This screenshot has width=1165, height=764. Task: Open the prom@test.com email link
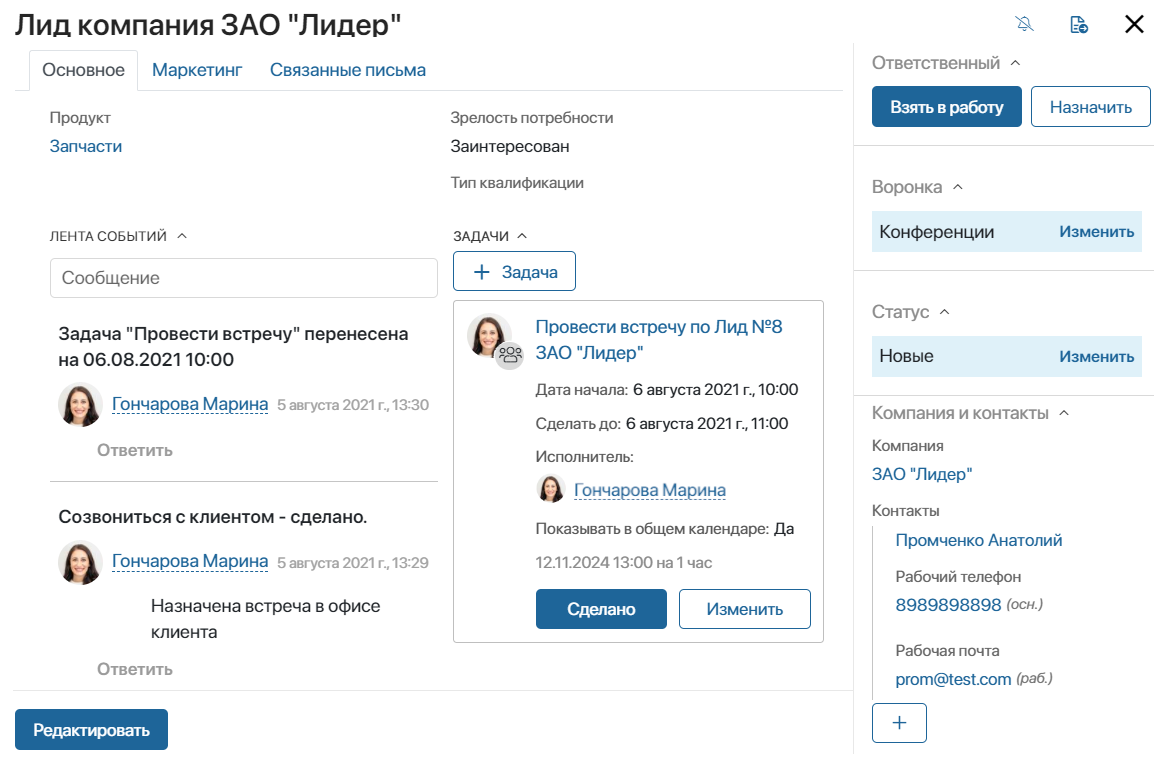click(x=953, y=679)
